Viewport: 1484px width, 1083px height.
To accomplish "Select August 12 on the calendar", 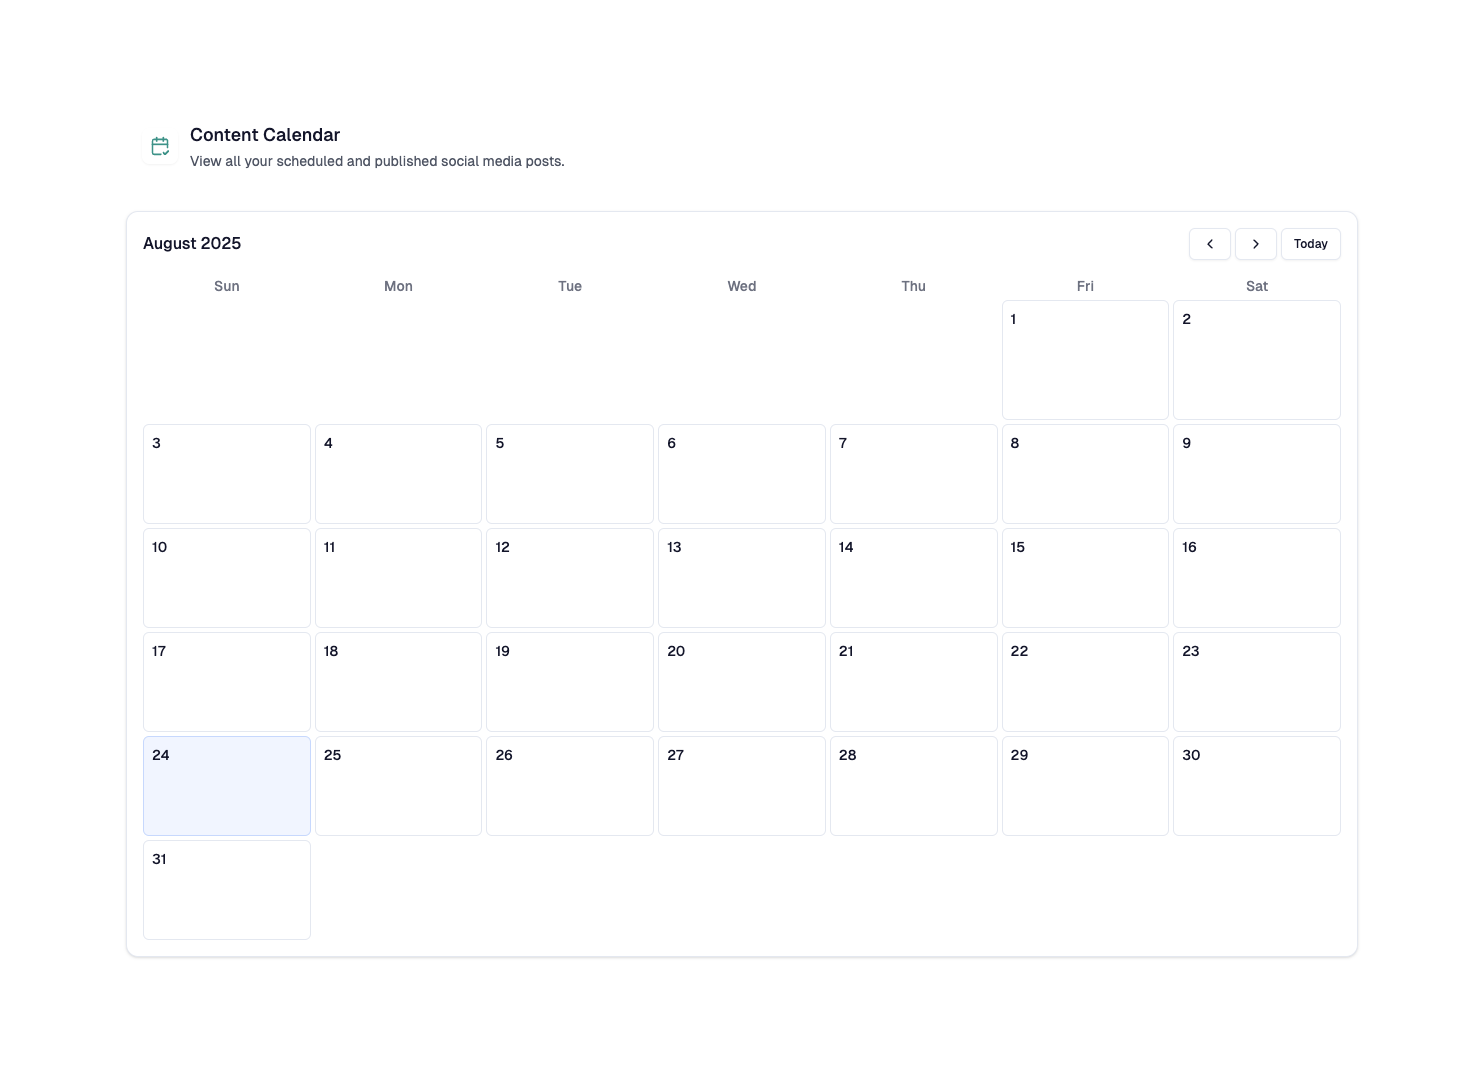I will [x=569, y=577].
